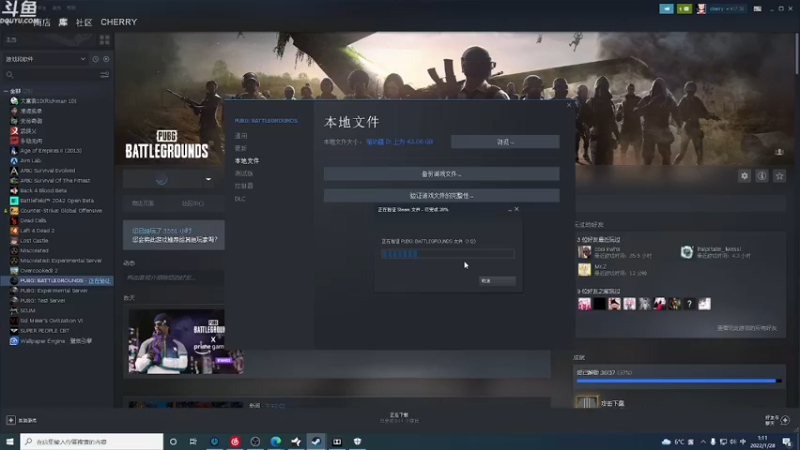
Task: Close the PUBG properties window
Action: pos(569,105)
